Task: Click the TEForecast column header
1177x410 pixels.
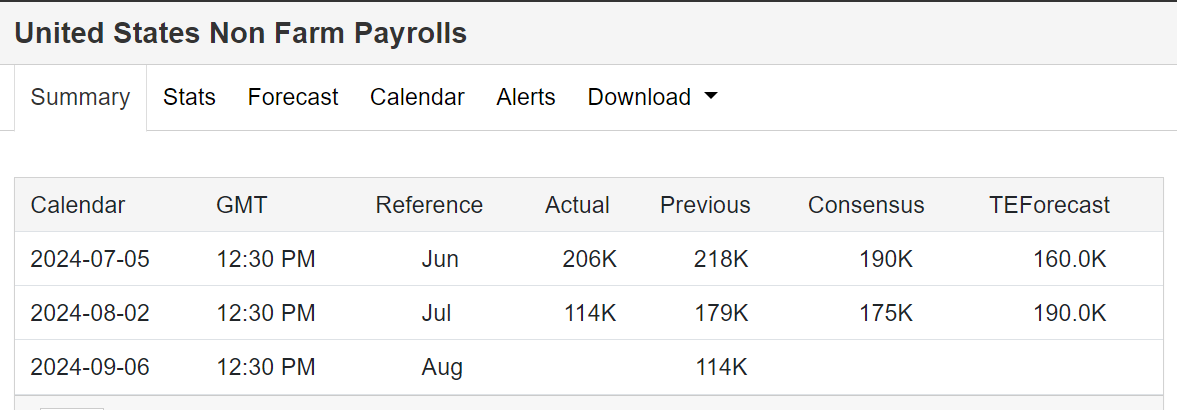Action: tap(1049, 205)
